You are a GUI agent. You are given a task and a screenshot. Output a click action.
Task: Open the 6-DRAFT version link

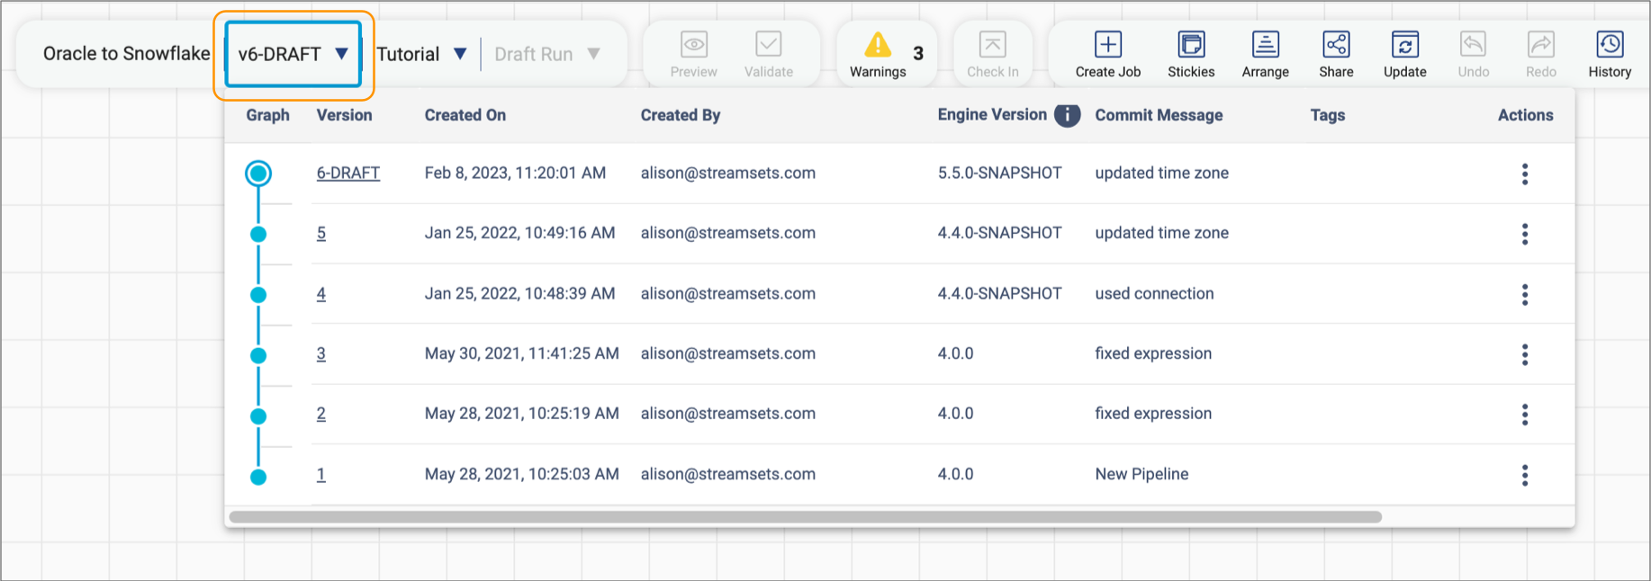348,173
